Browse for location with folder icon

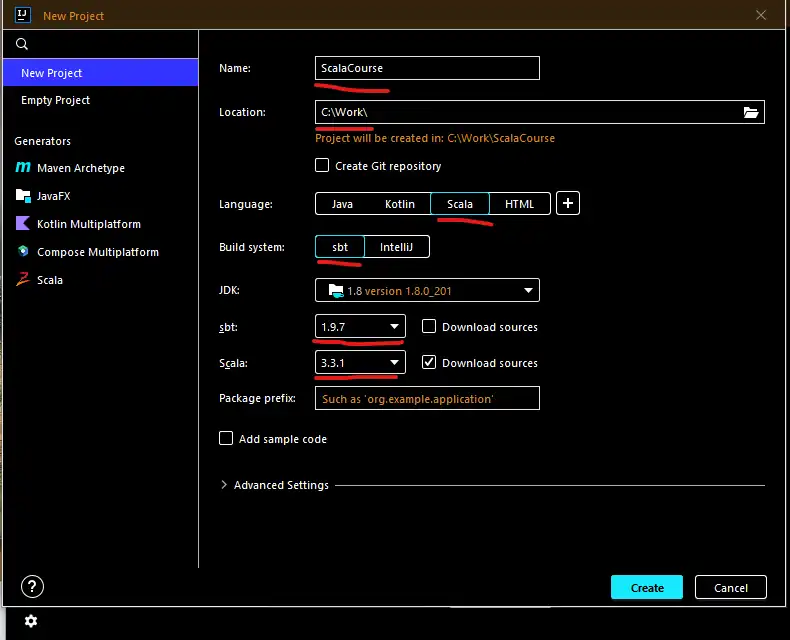[751, 112]
